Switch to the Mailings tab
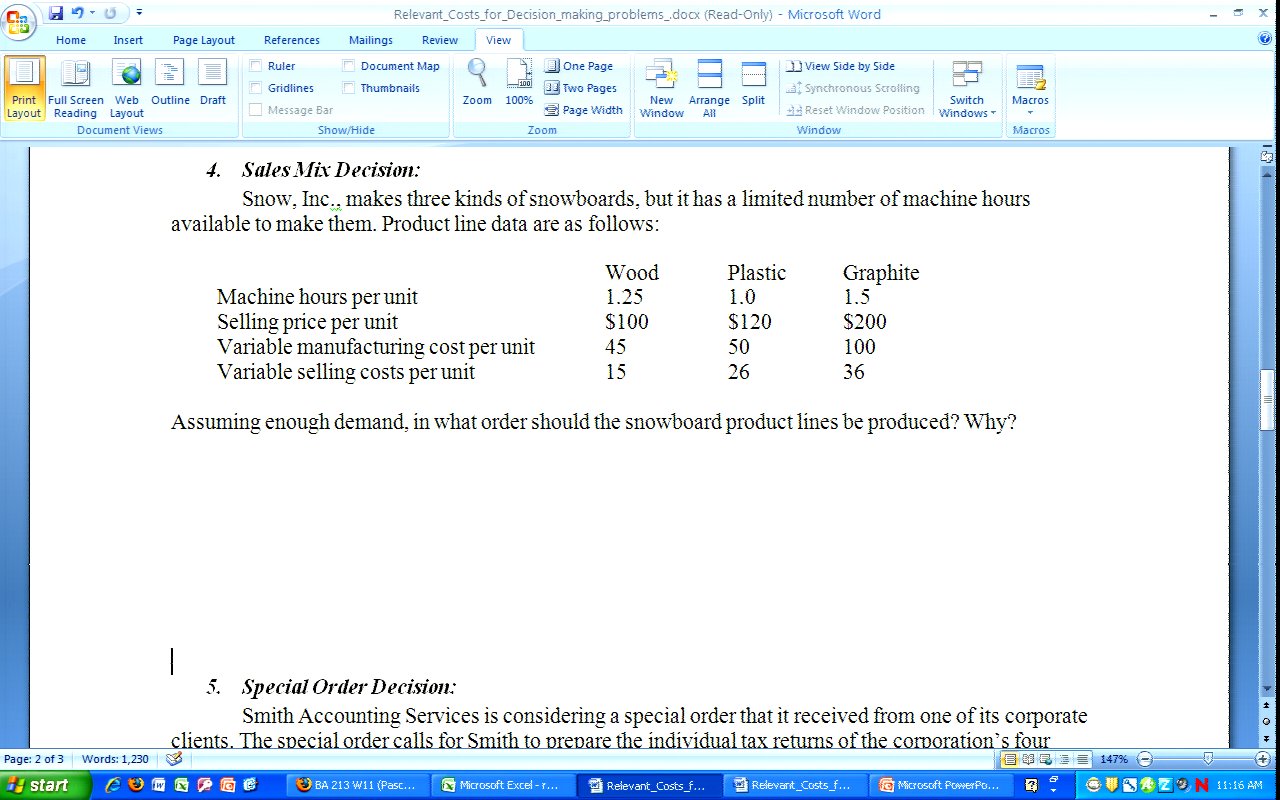This screenshot has height=800, width=1280. click(370, 40)
